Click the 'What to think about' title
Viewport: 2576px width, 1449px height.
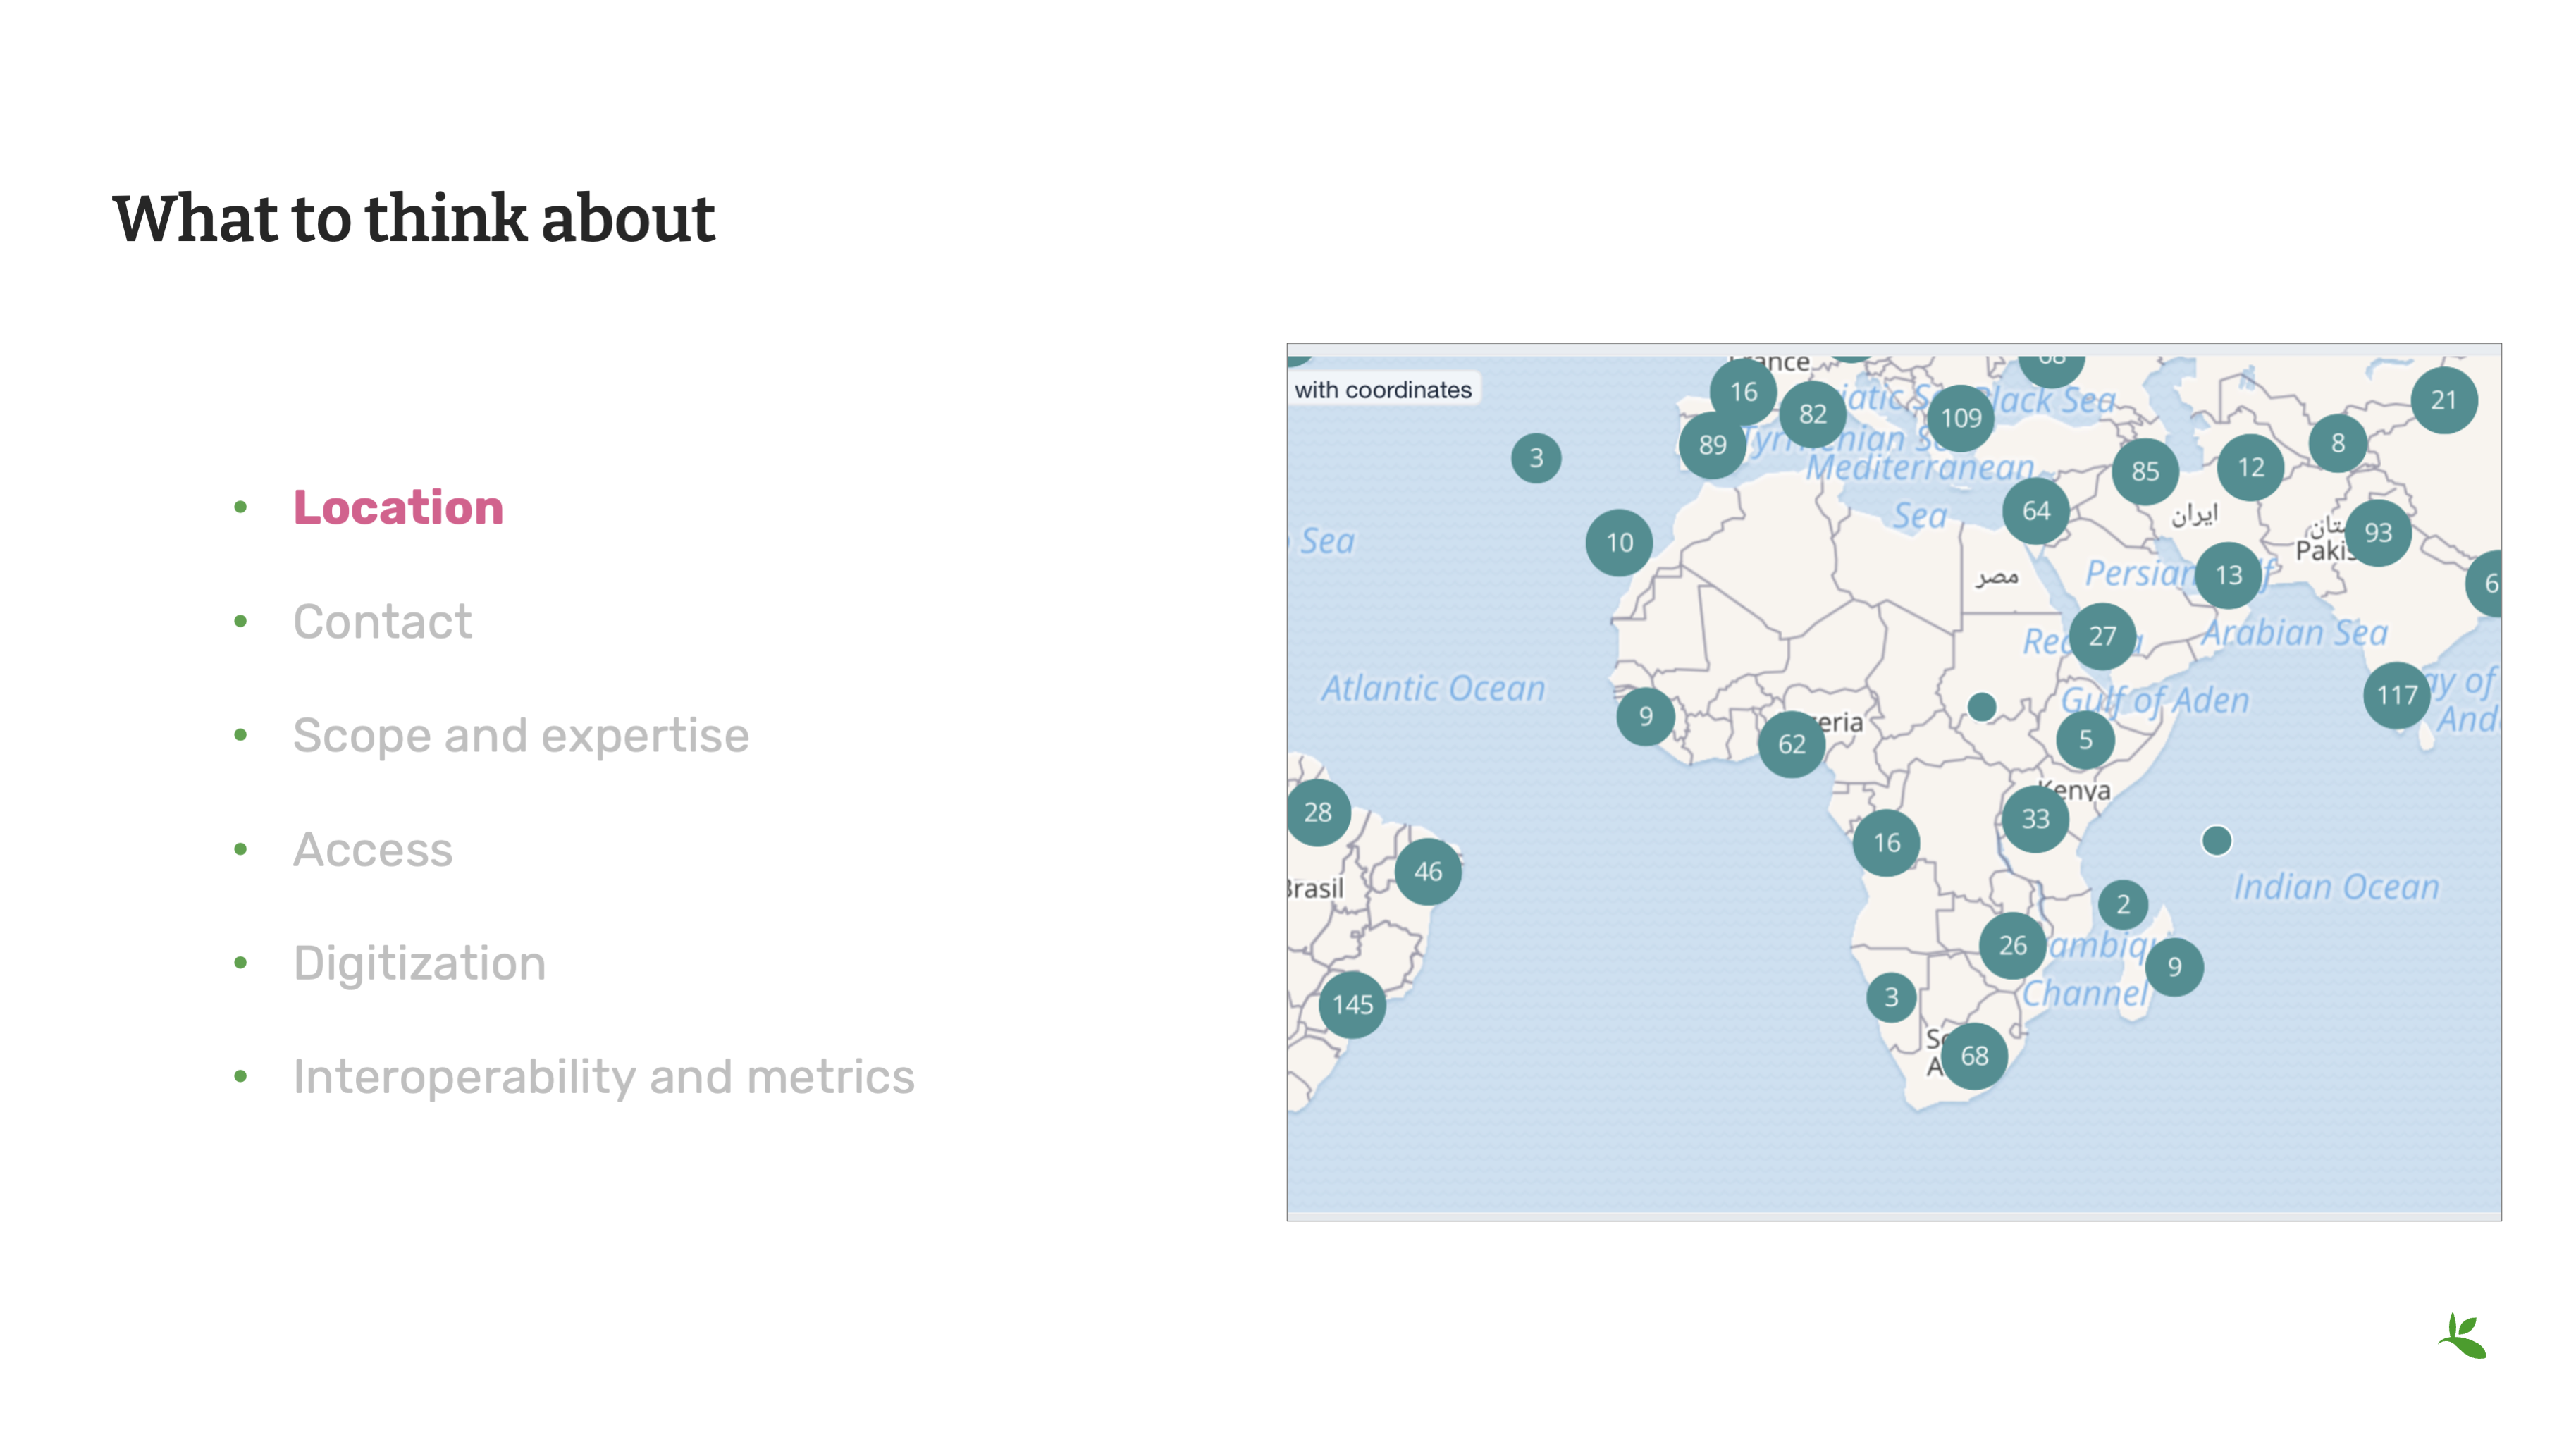pyautogui.click(x=413, y=218)
